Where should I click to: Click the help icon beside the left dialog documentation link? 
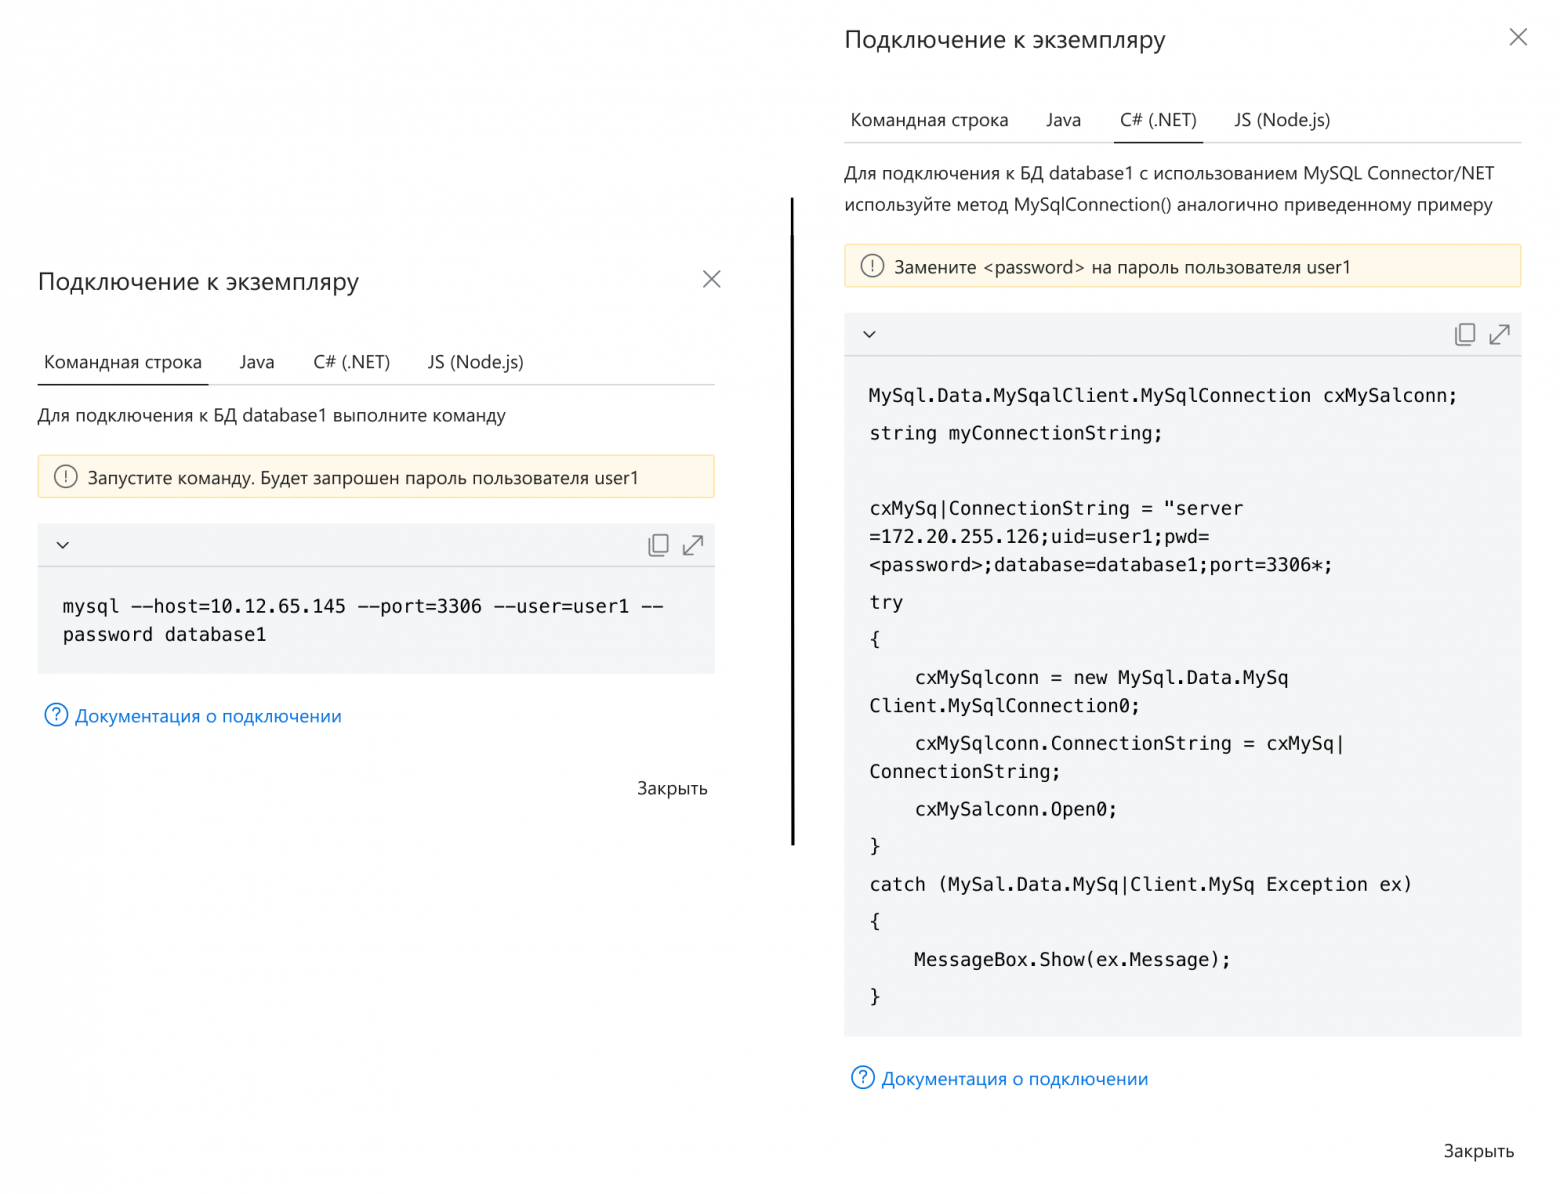pos(56,715)
